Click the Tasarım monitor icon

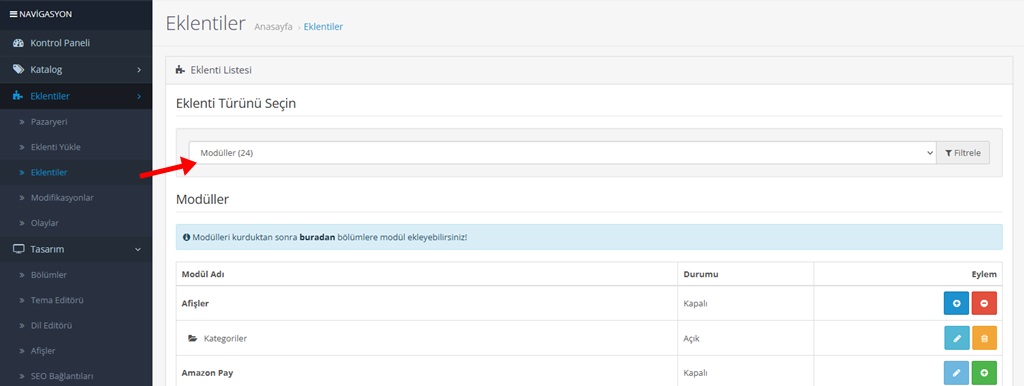tap(18, 249)
